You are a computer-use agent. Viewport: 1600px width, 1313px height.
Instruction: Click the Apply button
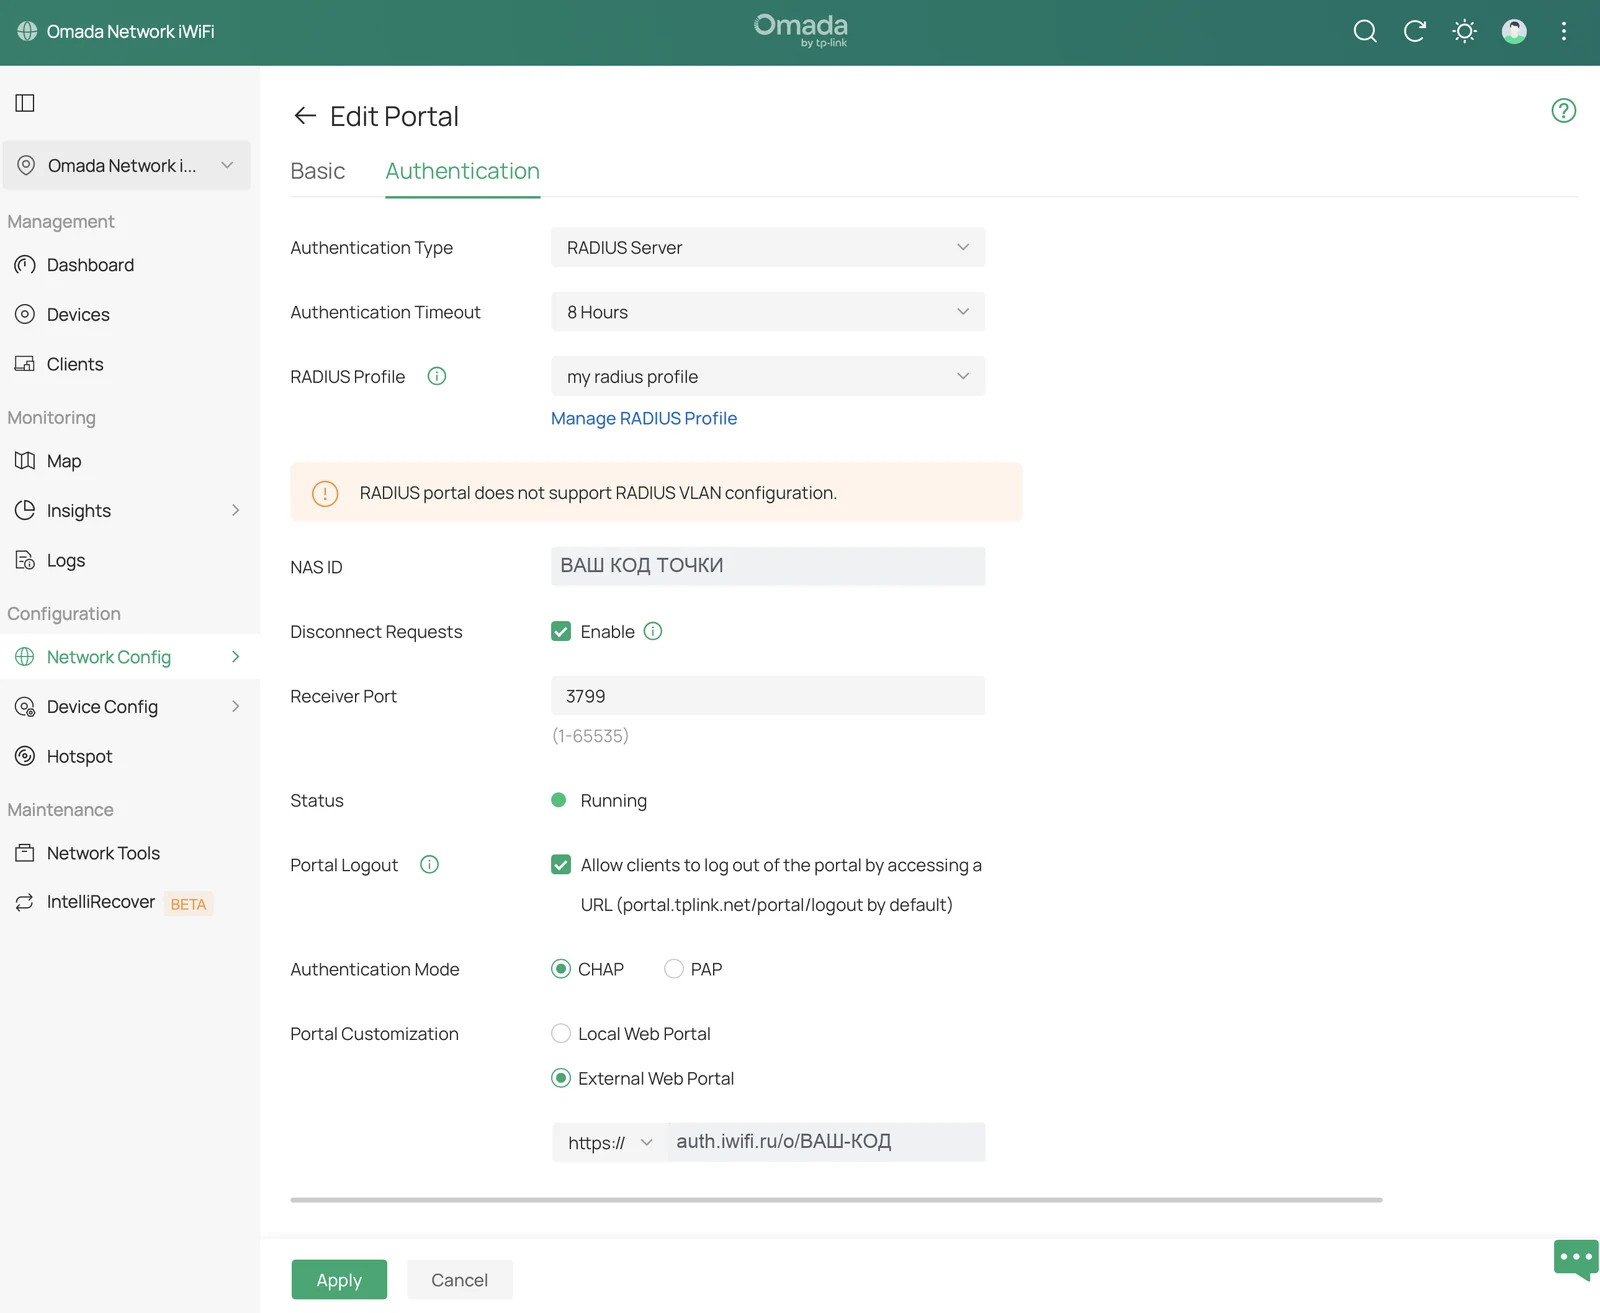point(339,1280)
